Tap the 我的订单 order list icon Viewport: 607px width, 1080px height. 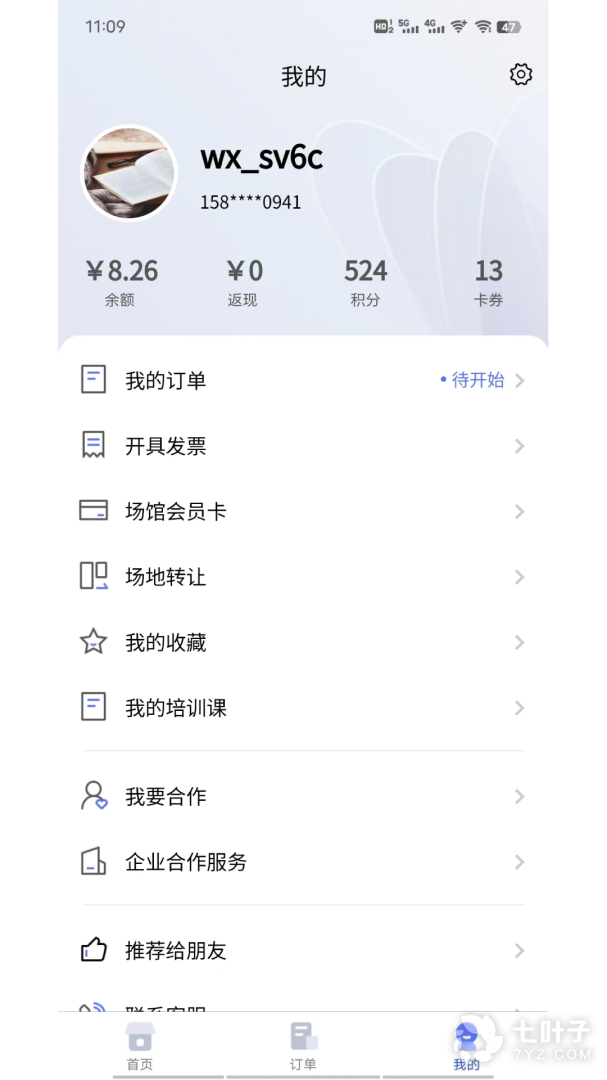pyautogui.click(x=93, y=380)
